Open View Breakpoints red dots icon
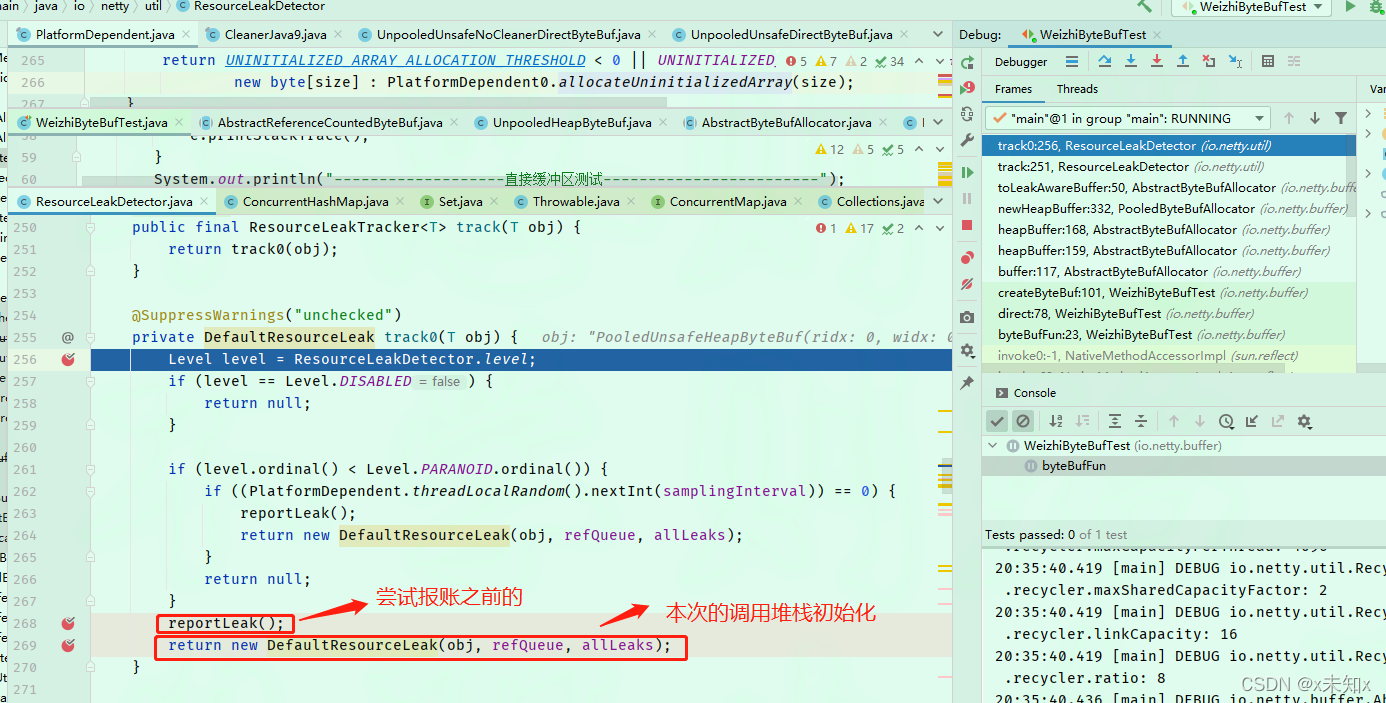The height and width of the screenshot is (703, 1386). 967,258
